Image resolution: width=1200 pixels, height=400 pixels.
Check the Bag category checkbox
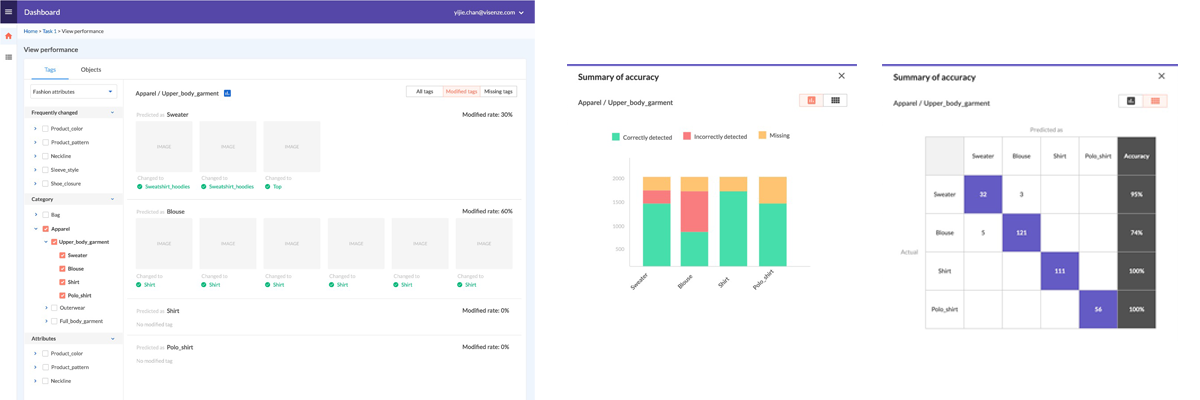click(x=46, y=215)
